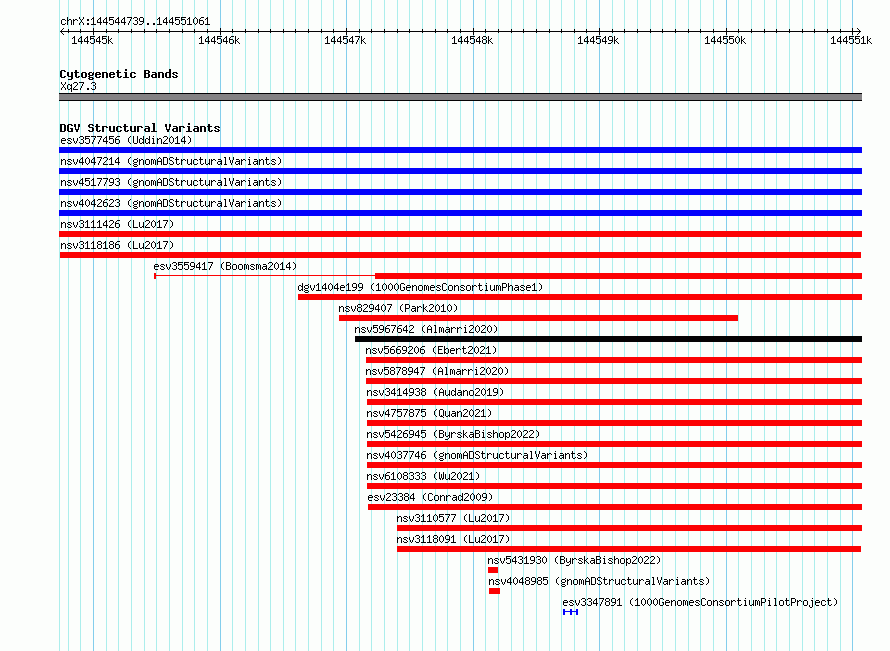Open nsv3111426 (Lu2017) variant label

pyautogui.click(x=117, y=224)
